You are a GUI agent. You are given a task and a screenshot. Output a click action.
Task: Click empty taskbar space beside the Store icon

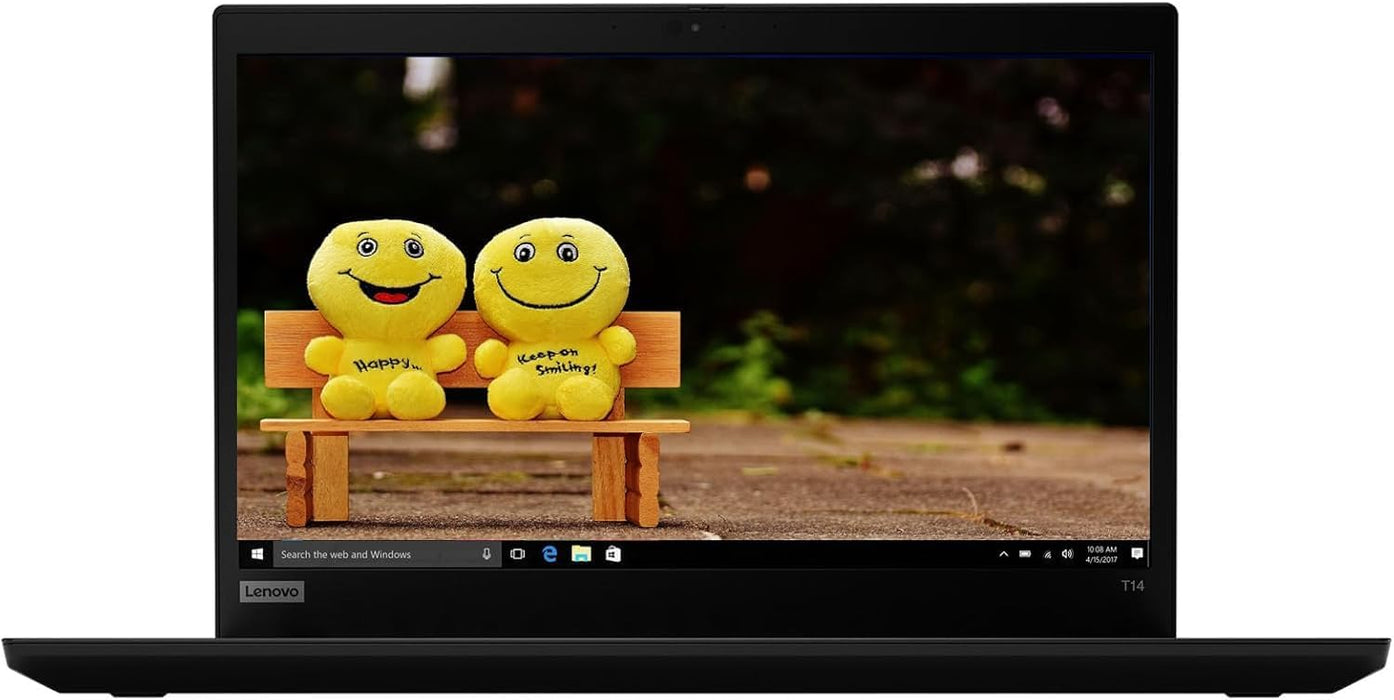click(800, 554)
